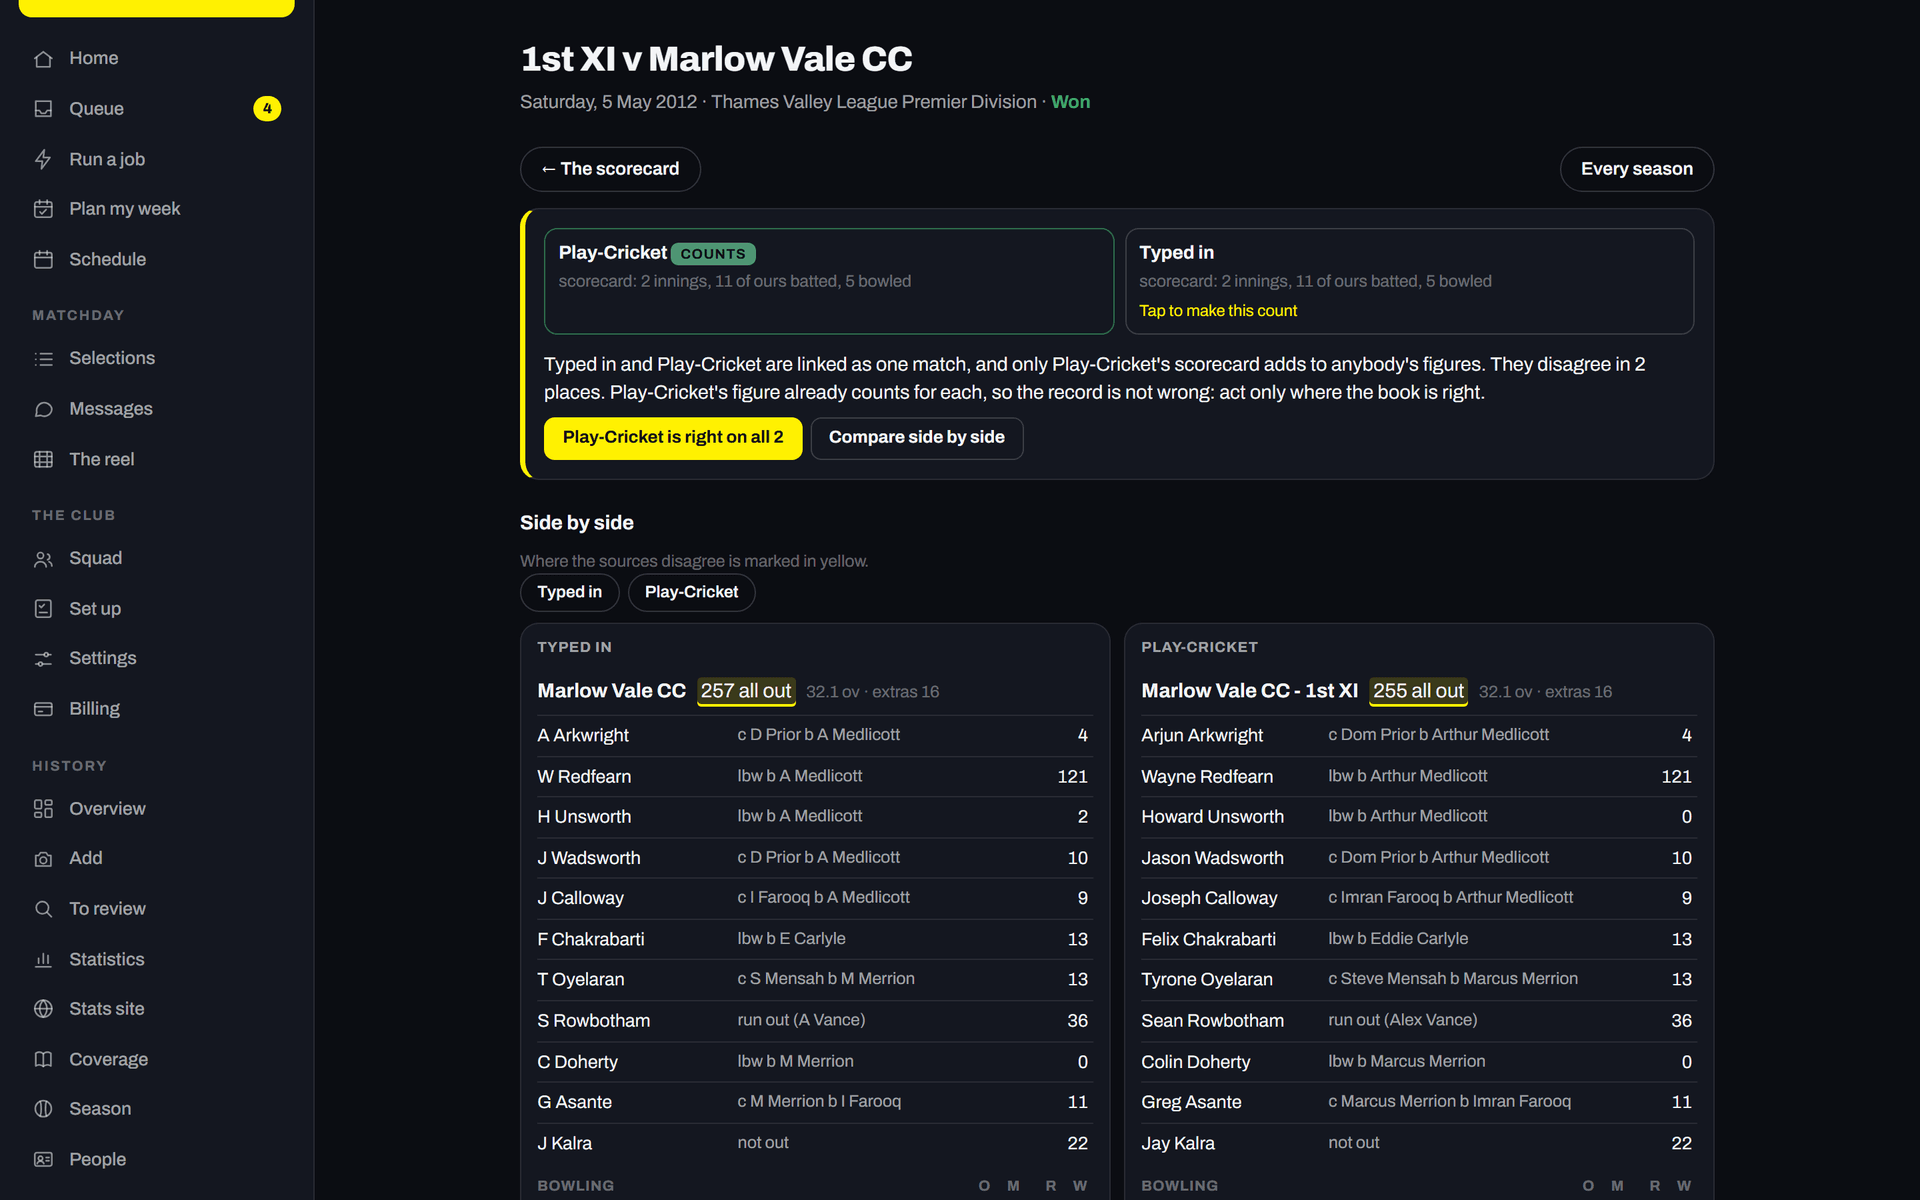Click the Schedule calendar icon

tap(43, 259)
